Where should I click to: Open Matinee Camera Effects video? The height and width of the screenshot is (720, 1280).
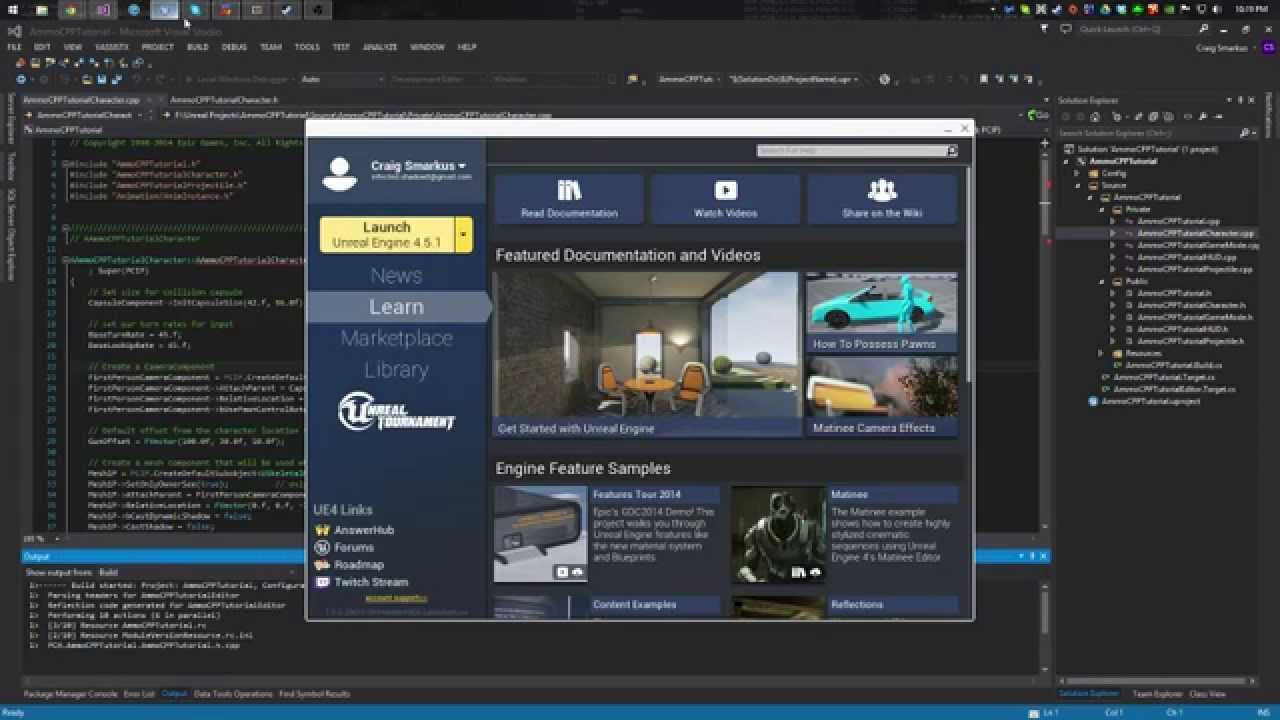882,396
